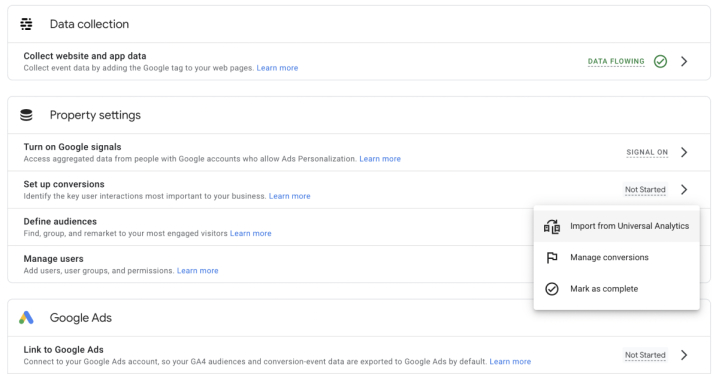Image resolution: width=719 pixels, height=374 pixels.
Task: Click the Data collection heading
Action: [89, 24]
